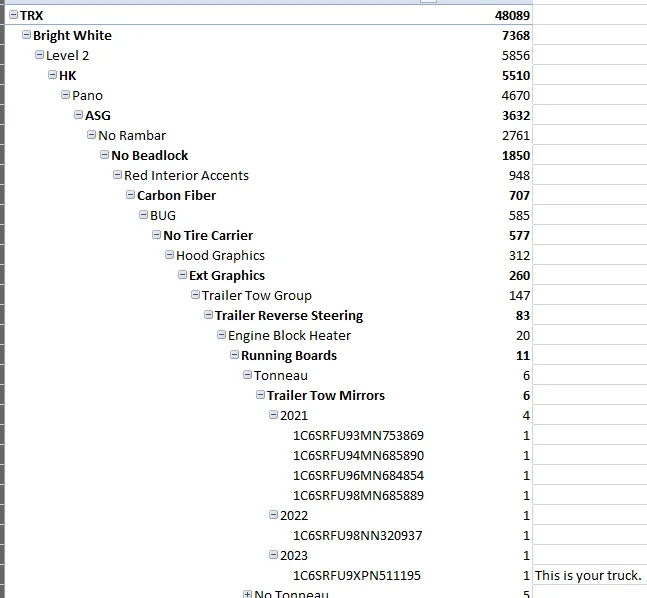
Task: Click the Trailer Reverse Steering count 83
Action: tap(523, 315)
